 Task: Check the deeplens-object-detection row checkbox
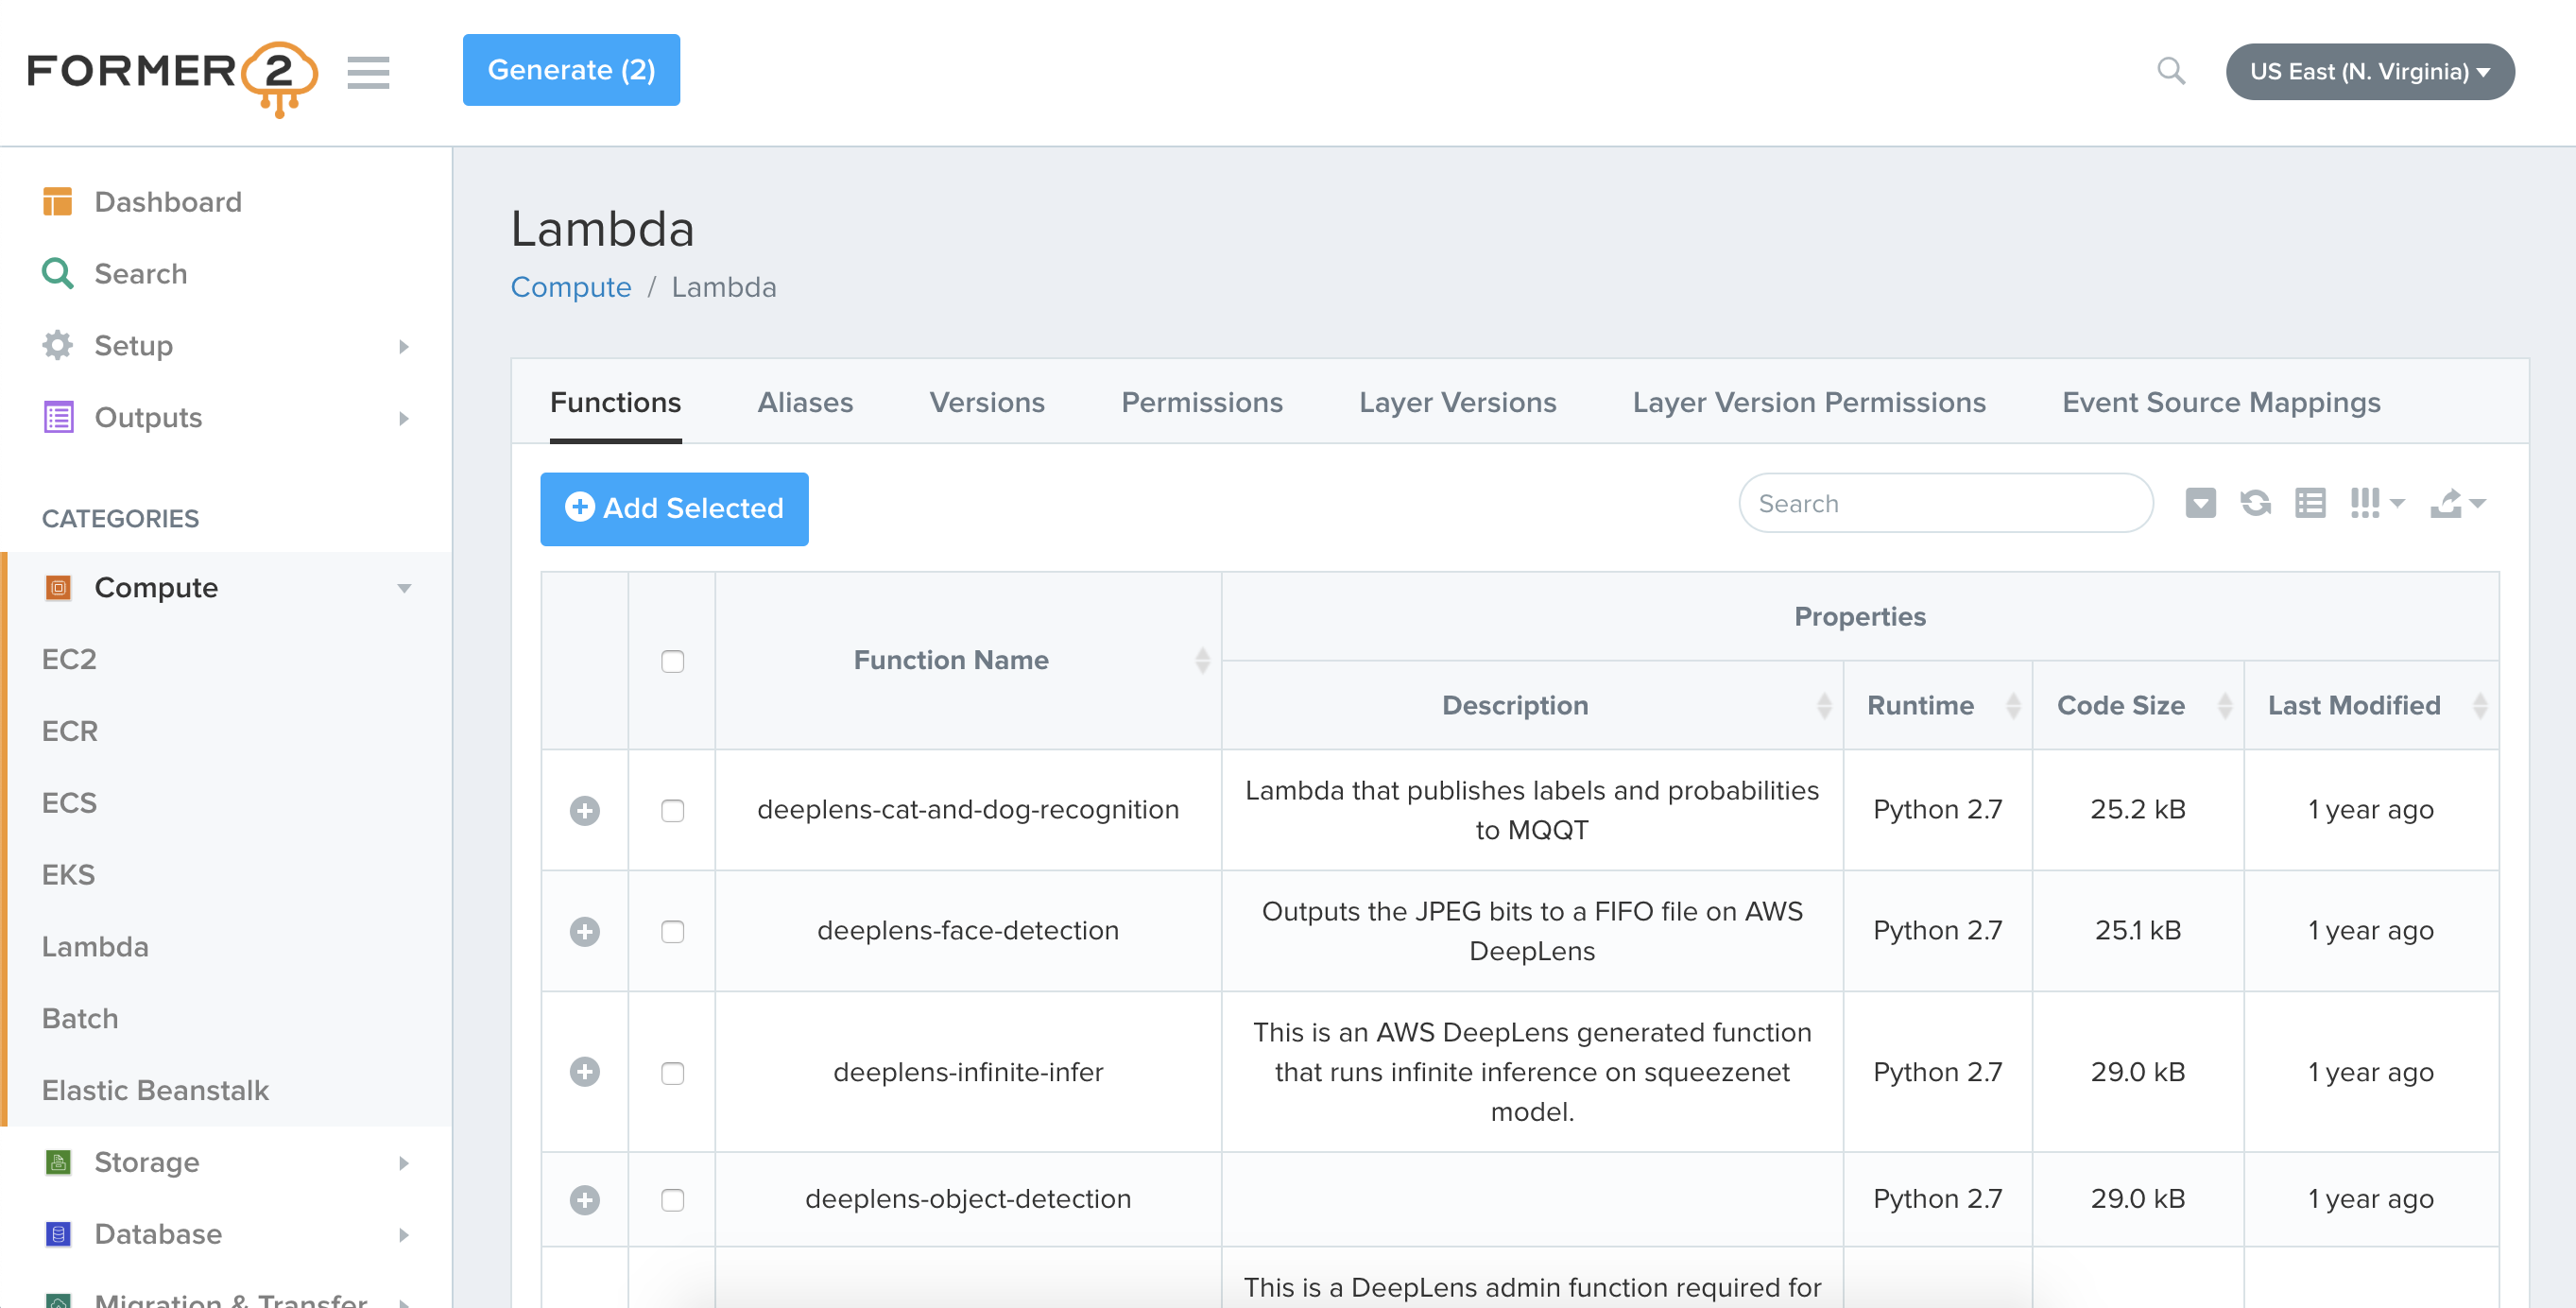click(x=672, y=1199)
